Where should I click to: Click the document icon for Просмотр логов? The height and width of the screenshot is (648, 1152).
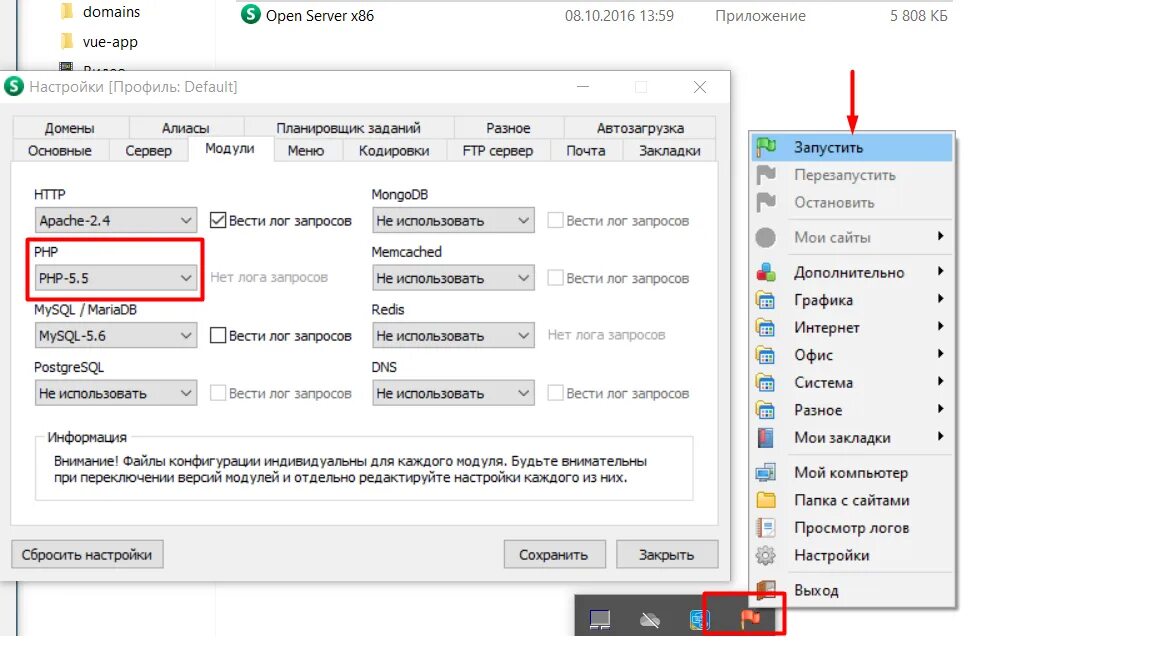coord(766,528)
